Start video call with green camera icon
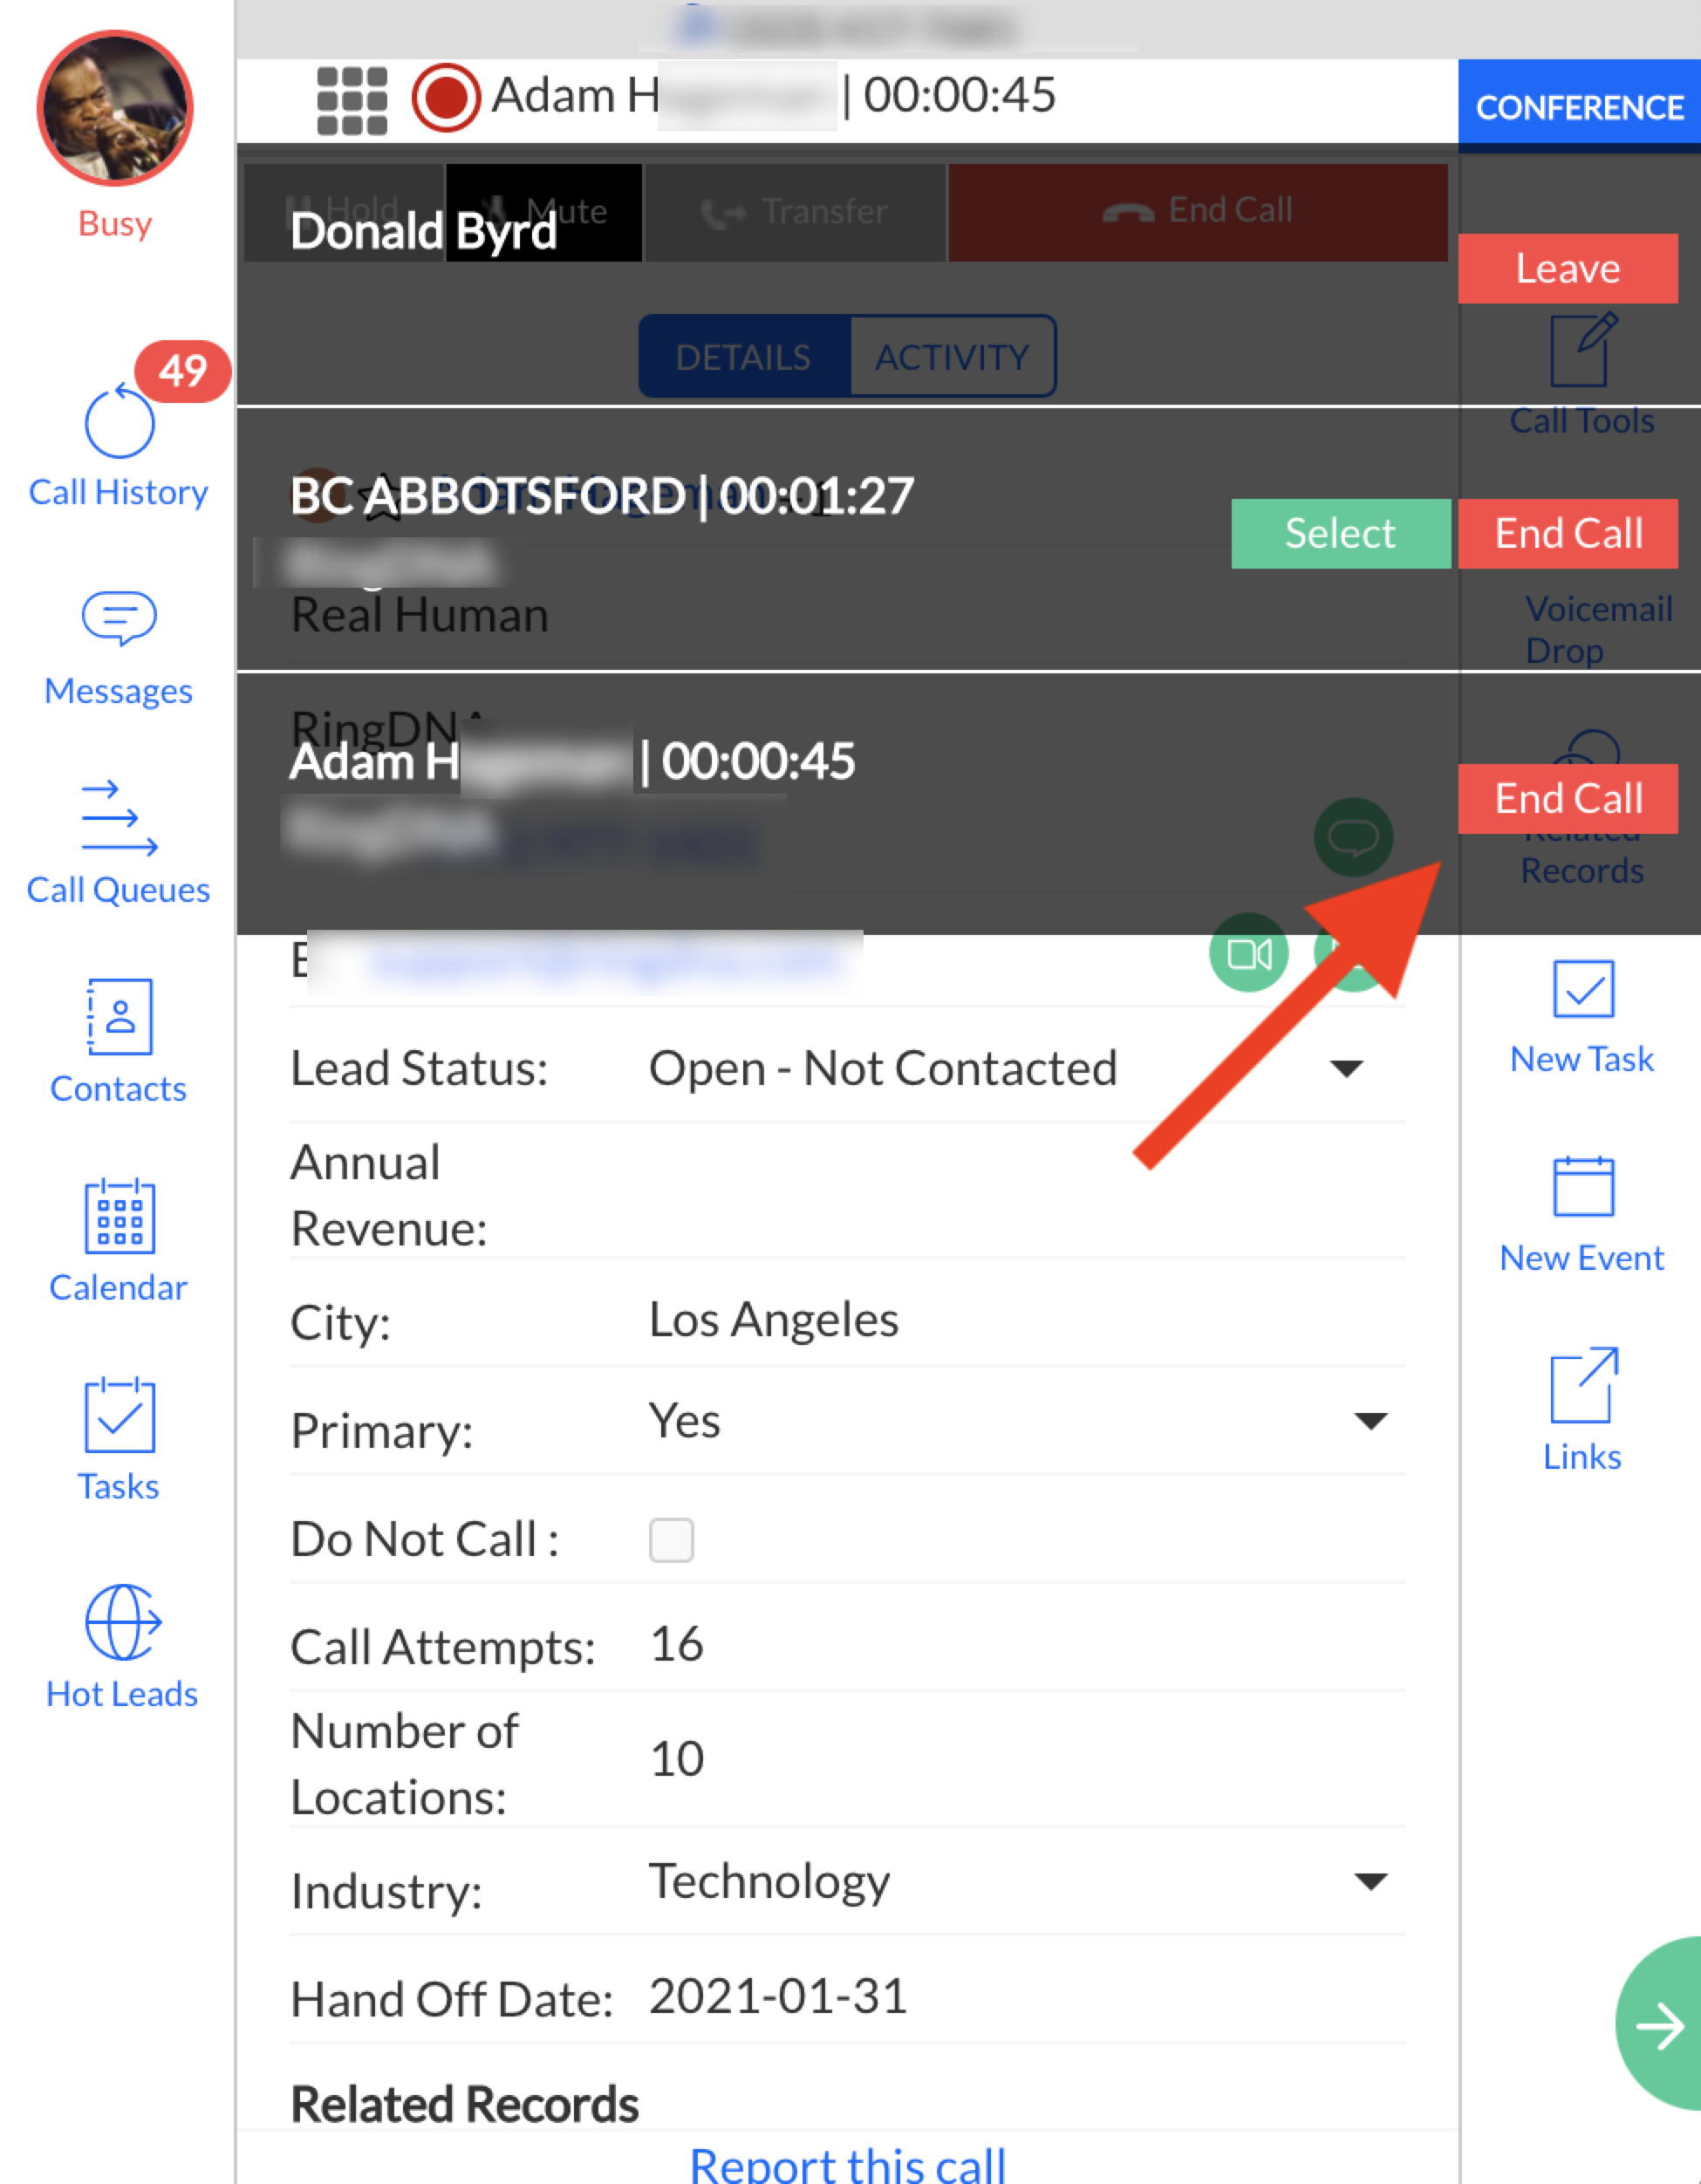This screenshot has width=1701, height=2184. (x=1248, y=953)
